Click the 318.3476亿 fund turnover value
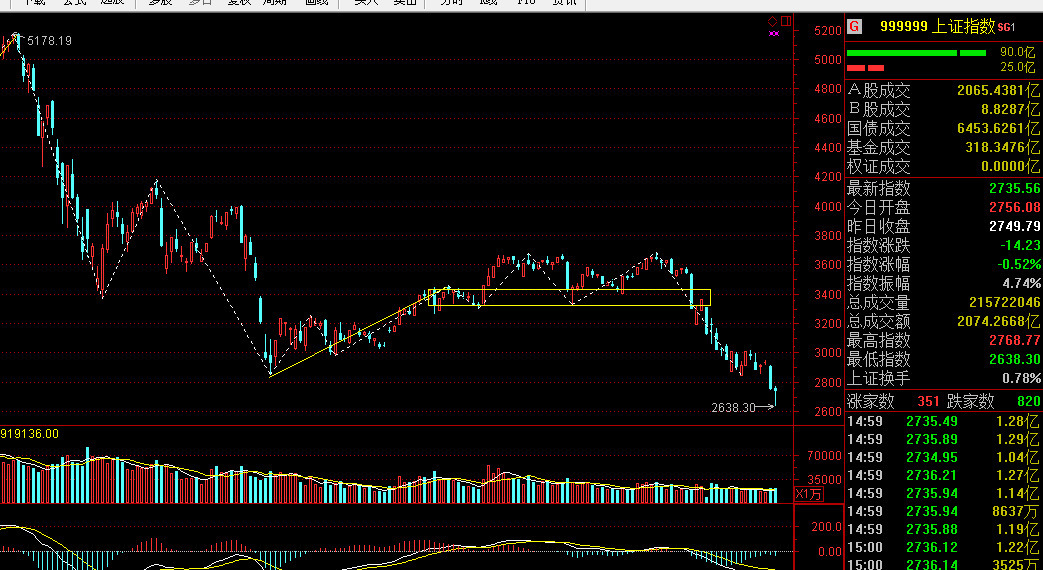This screenshot has height=570, width=1043. (x=1002, y=148)
